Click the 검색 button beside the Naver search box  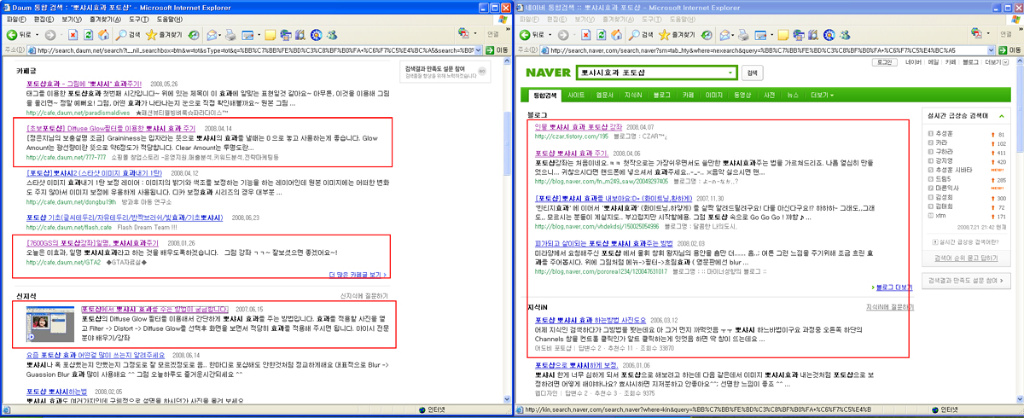click(752, 72)
